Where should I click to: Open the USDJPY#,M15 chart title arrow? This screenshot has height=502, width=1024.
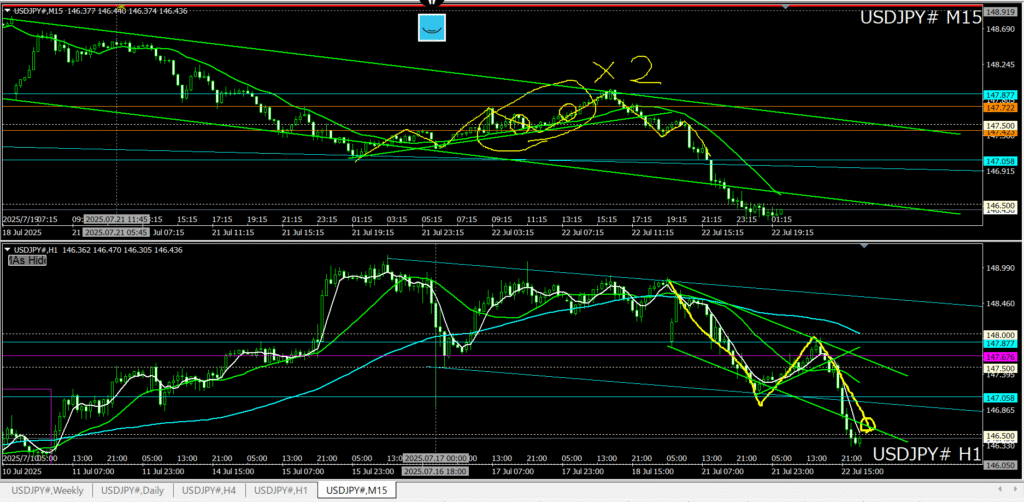tap(7, 12)
